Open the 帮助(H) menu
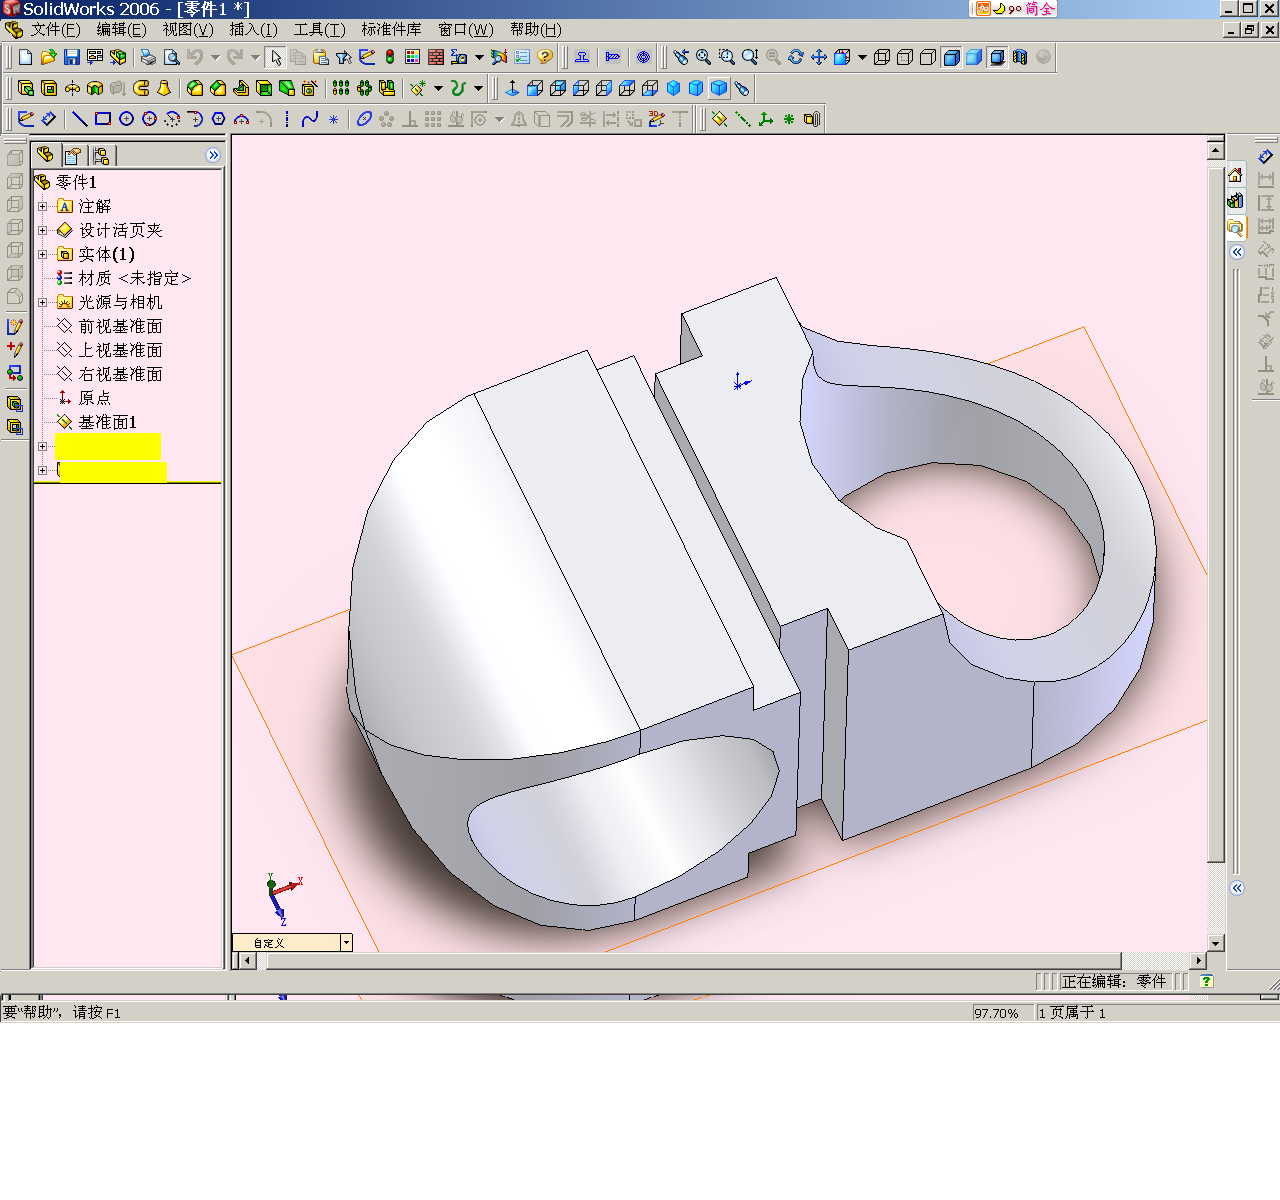Viewport: 1280px width, 1200px height. tap(535, 30)
